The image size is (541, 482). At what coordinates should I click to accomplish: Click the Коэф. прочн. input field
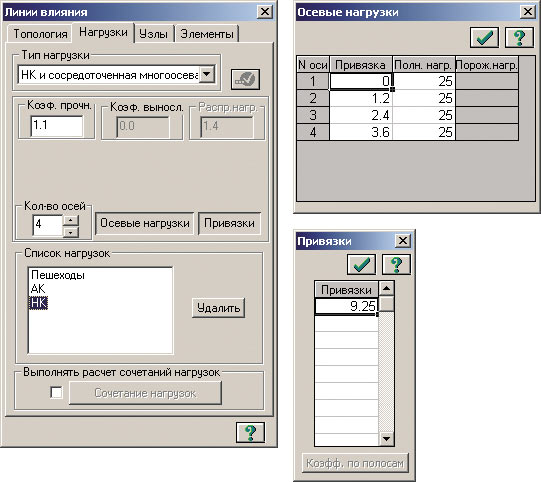coord(57,126)
